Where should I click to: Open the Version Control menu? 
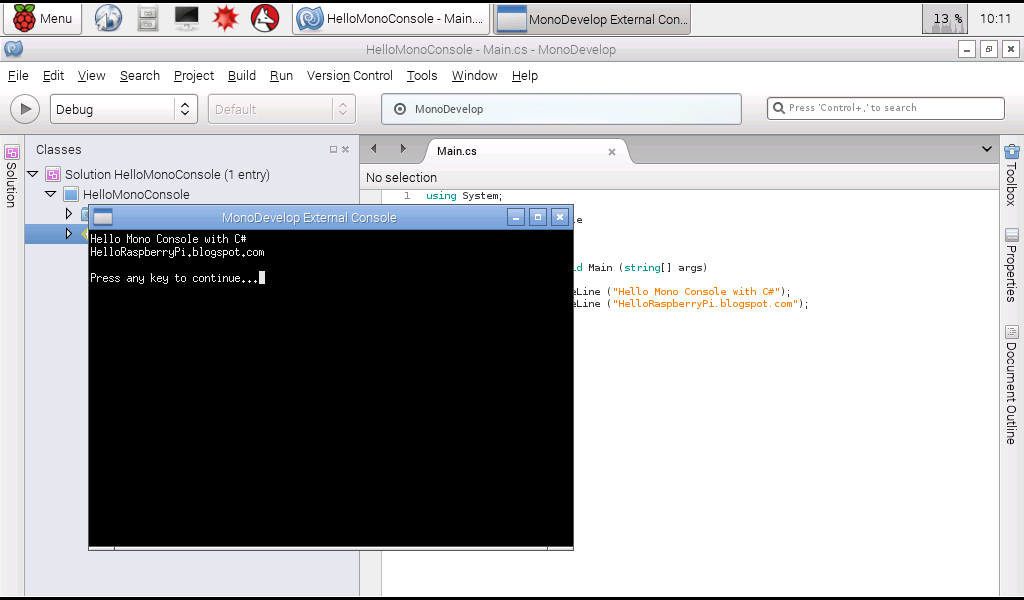click(x=350, y=76)
